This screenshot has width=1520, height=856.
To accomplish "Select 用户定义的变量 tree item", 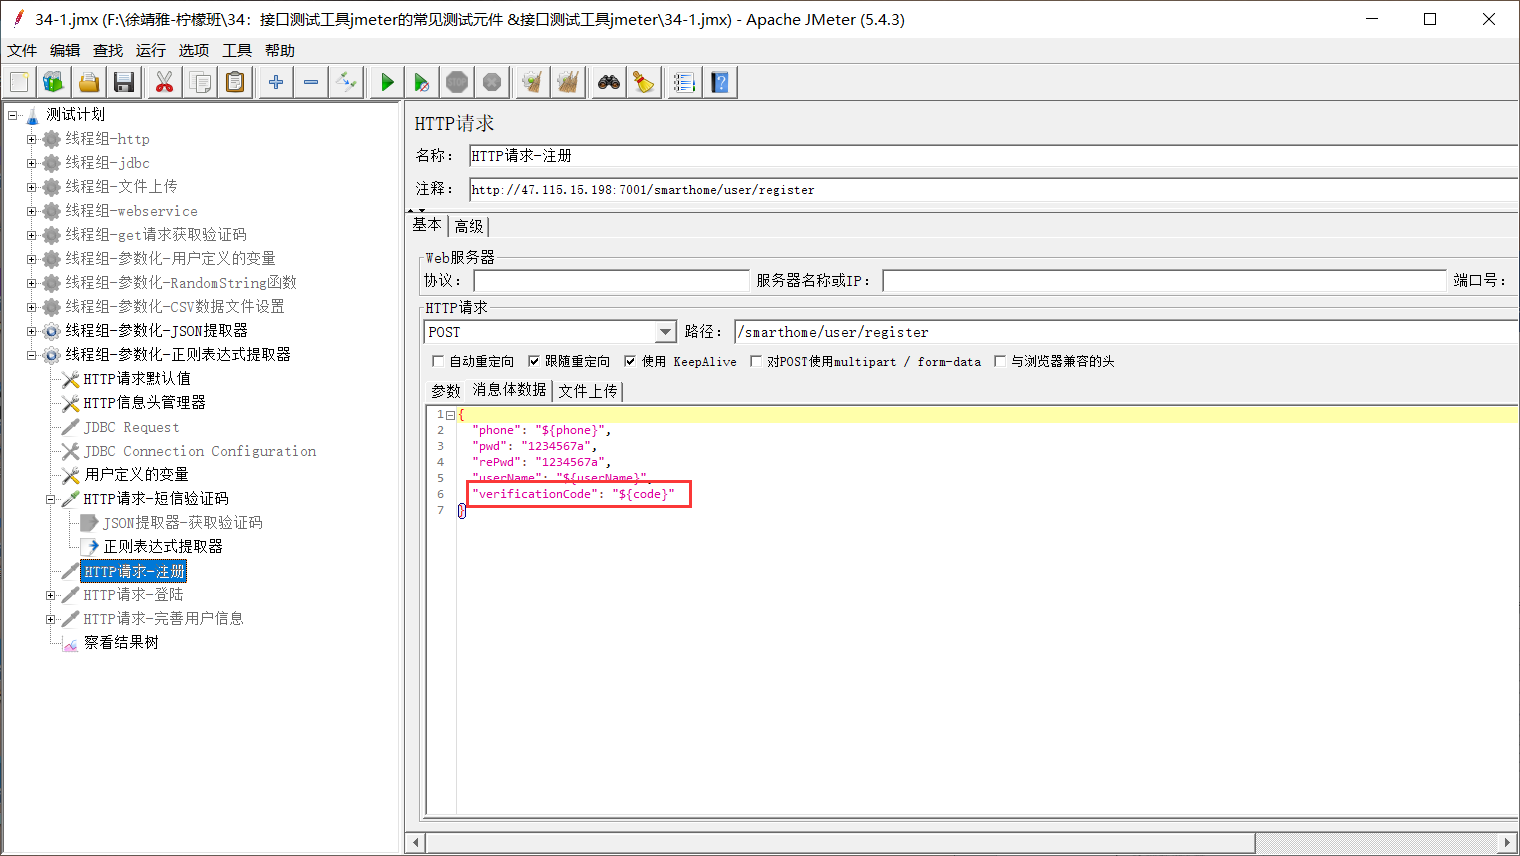I will pos(137,475).
